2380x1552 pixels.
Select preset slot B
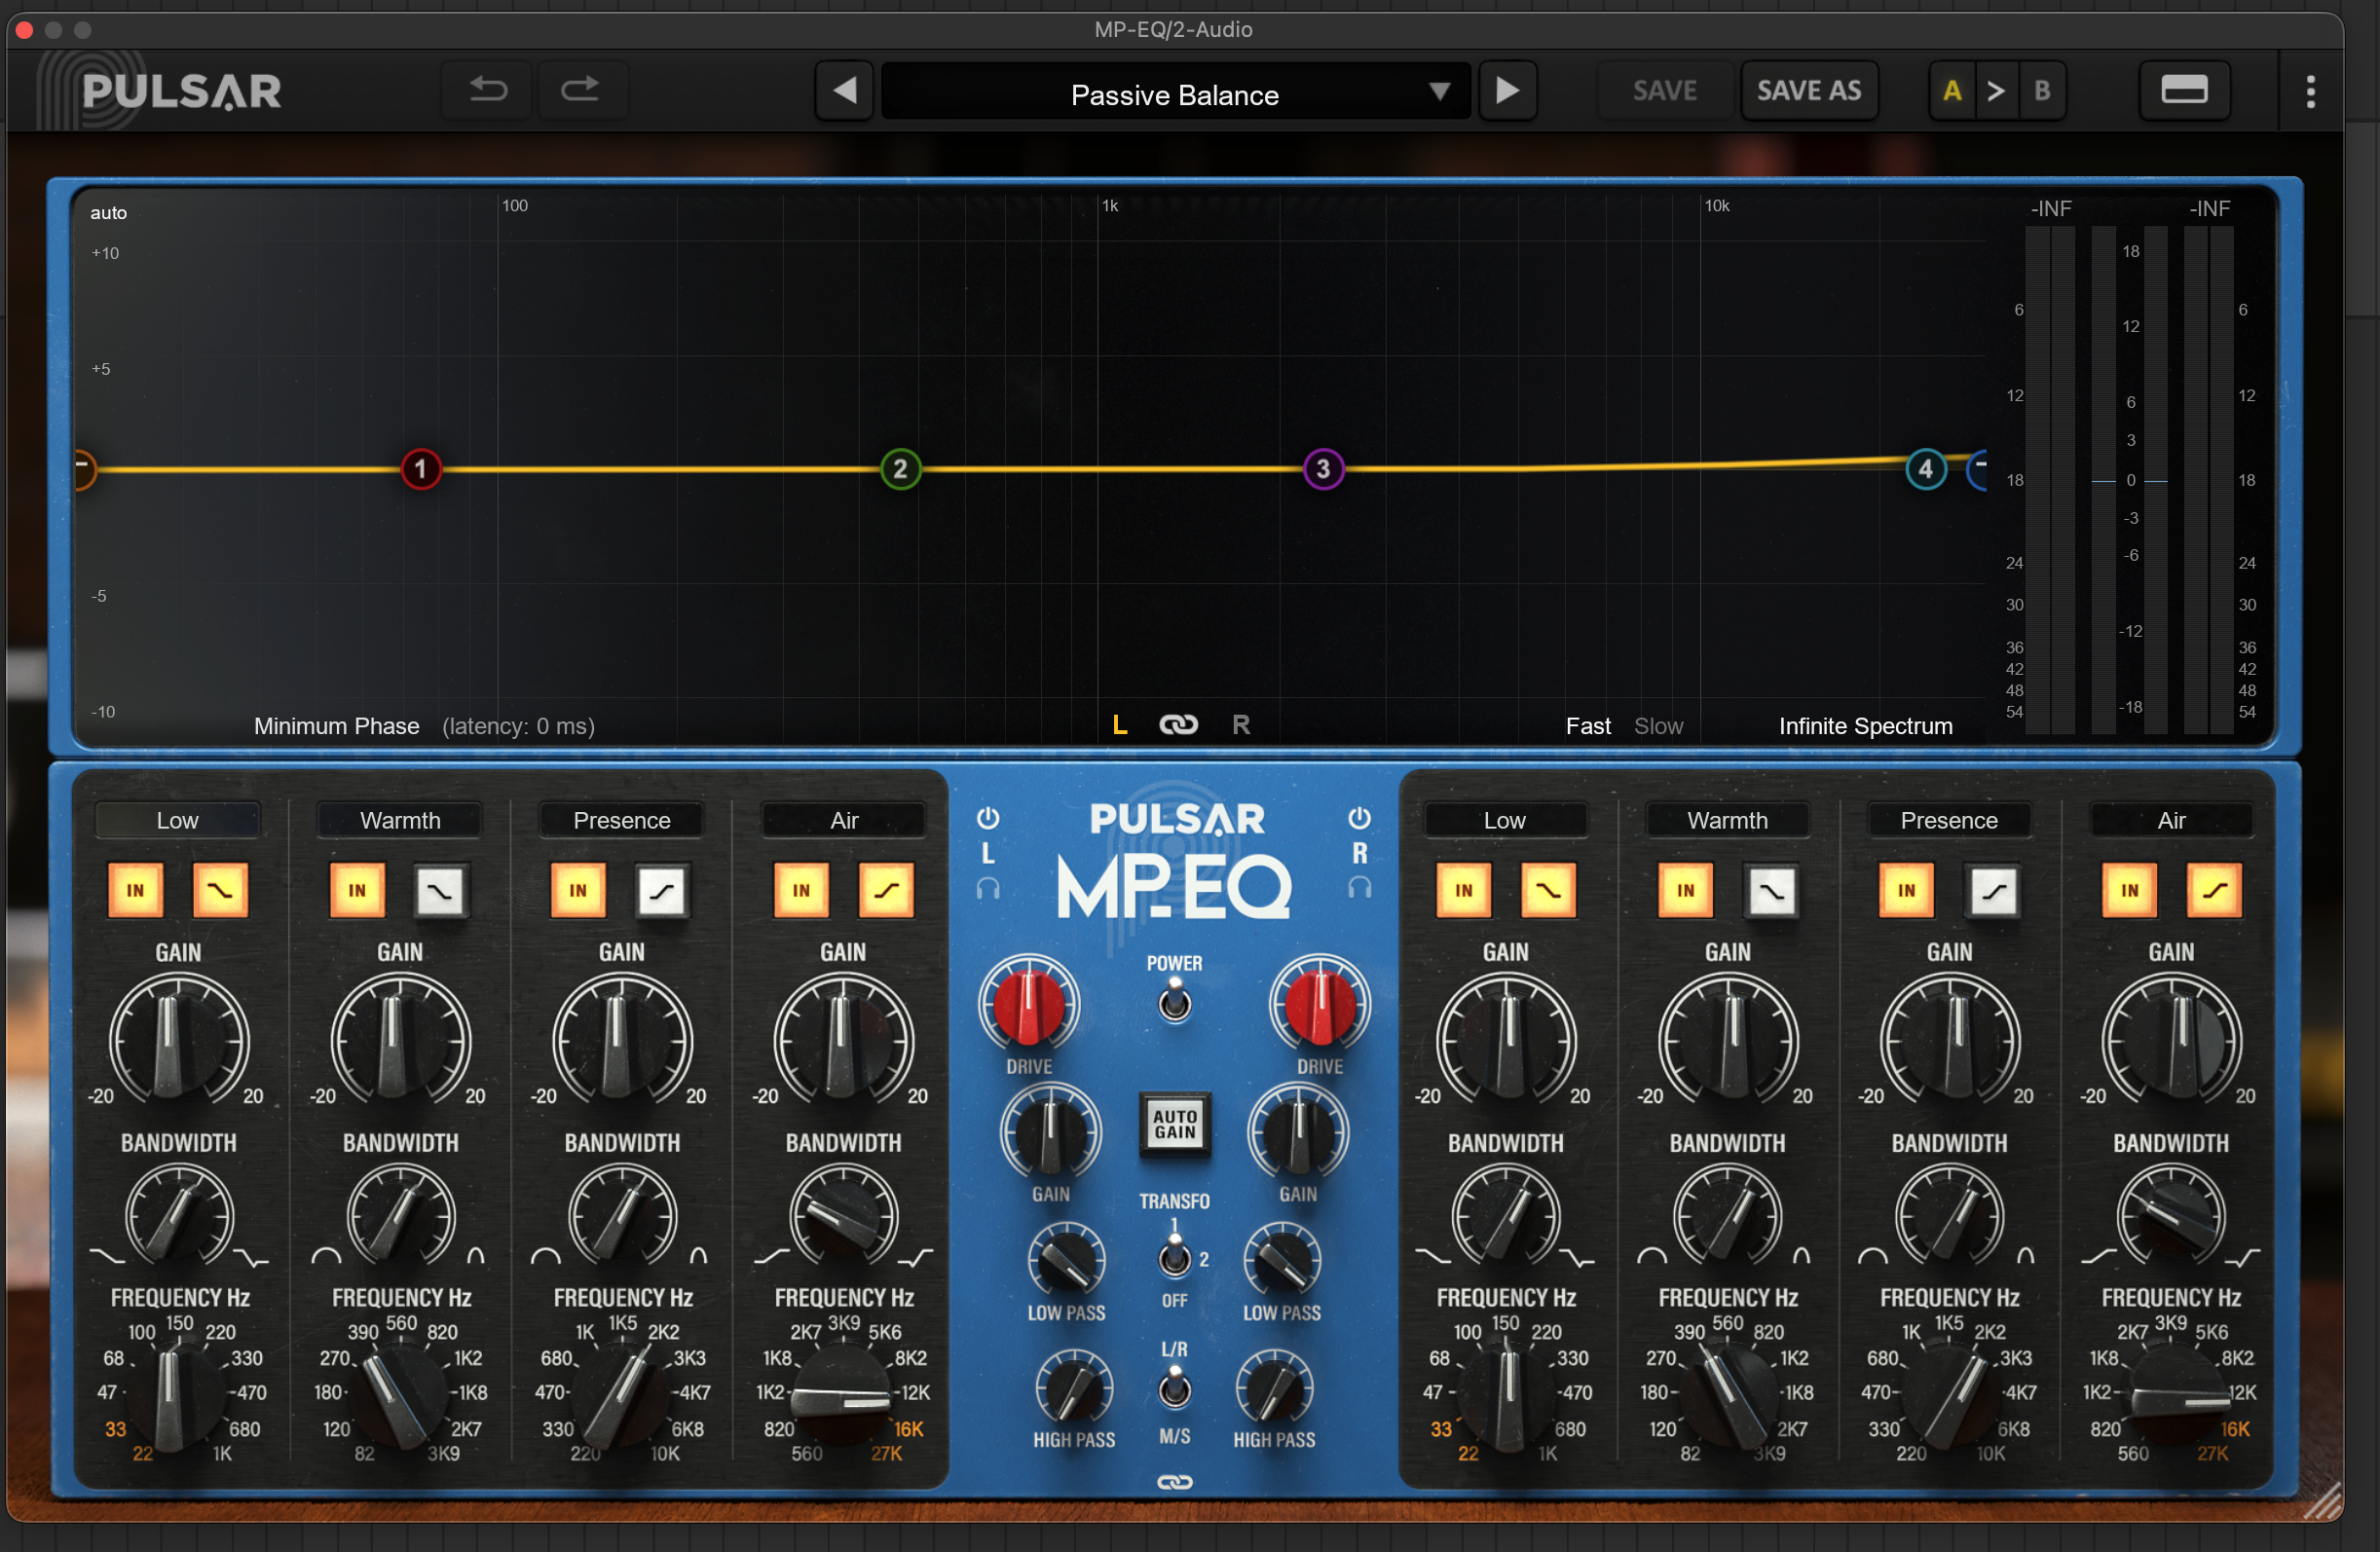click(x=2042, y=91)
